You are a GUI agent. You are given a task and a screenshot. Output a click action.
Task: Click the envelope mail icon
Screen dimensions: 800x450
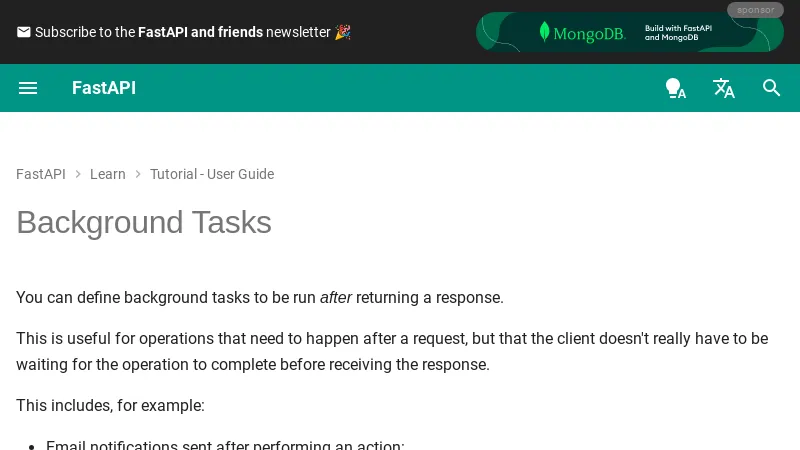click(x=24, y=32)
